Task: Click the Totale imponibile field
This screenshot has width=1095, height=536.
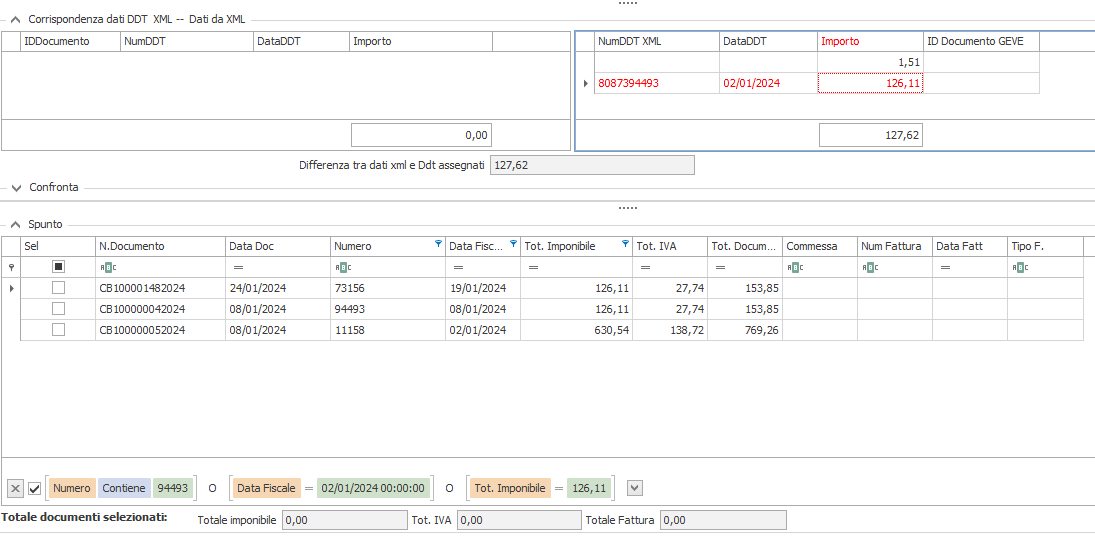Action: (344, 520)
